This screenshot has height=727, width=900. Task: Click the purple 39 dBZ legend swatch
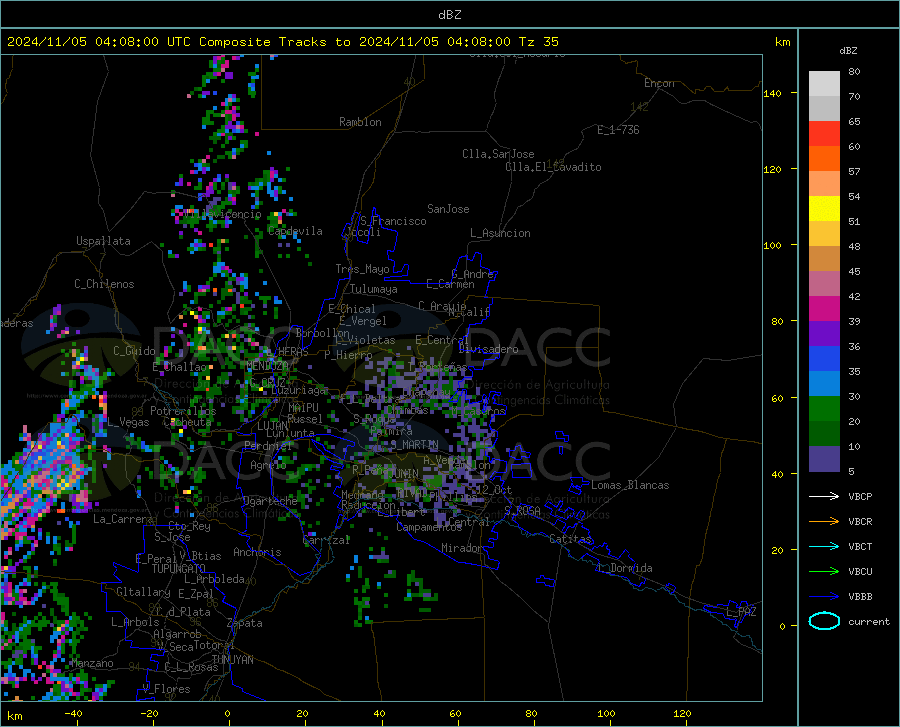tap(824, 334)
